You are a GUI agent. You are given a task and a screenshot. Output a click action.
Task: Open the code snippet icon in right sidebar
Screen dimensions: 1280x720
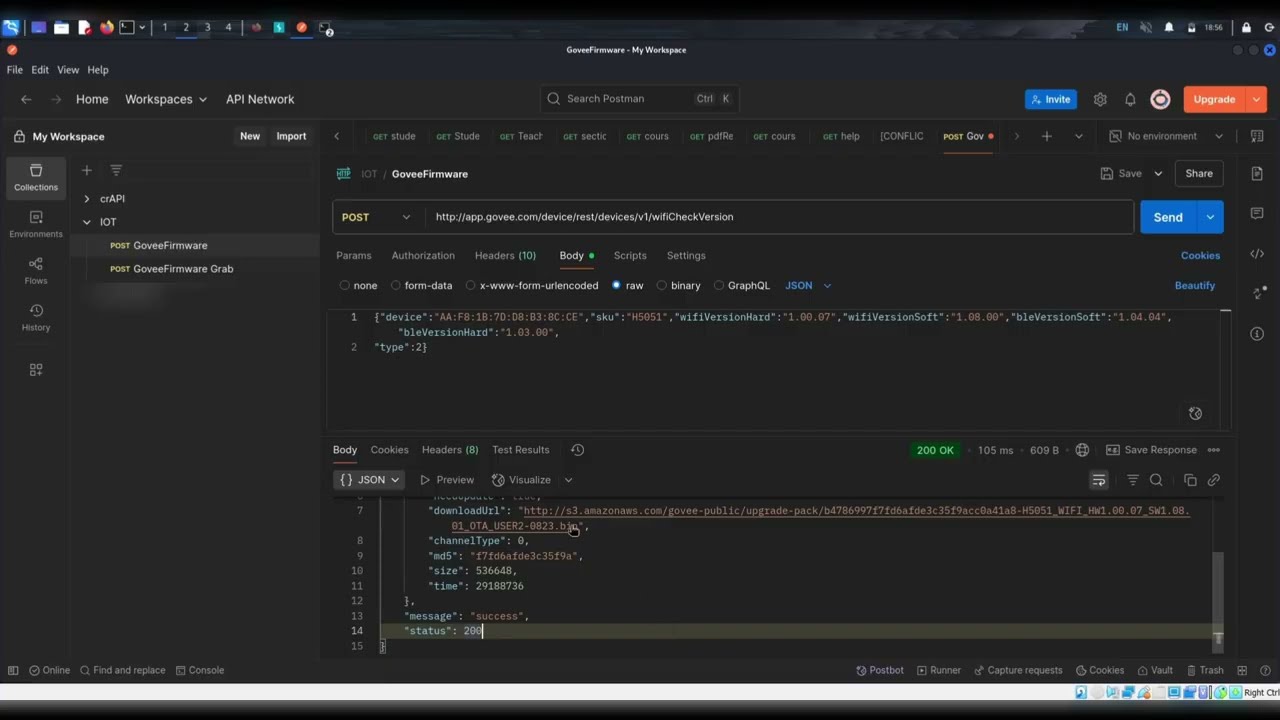pos(1257,254)
